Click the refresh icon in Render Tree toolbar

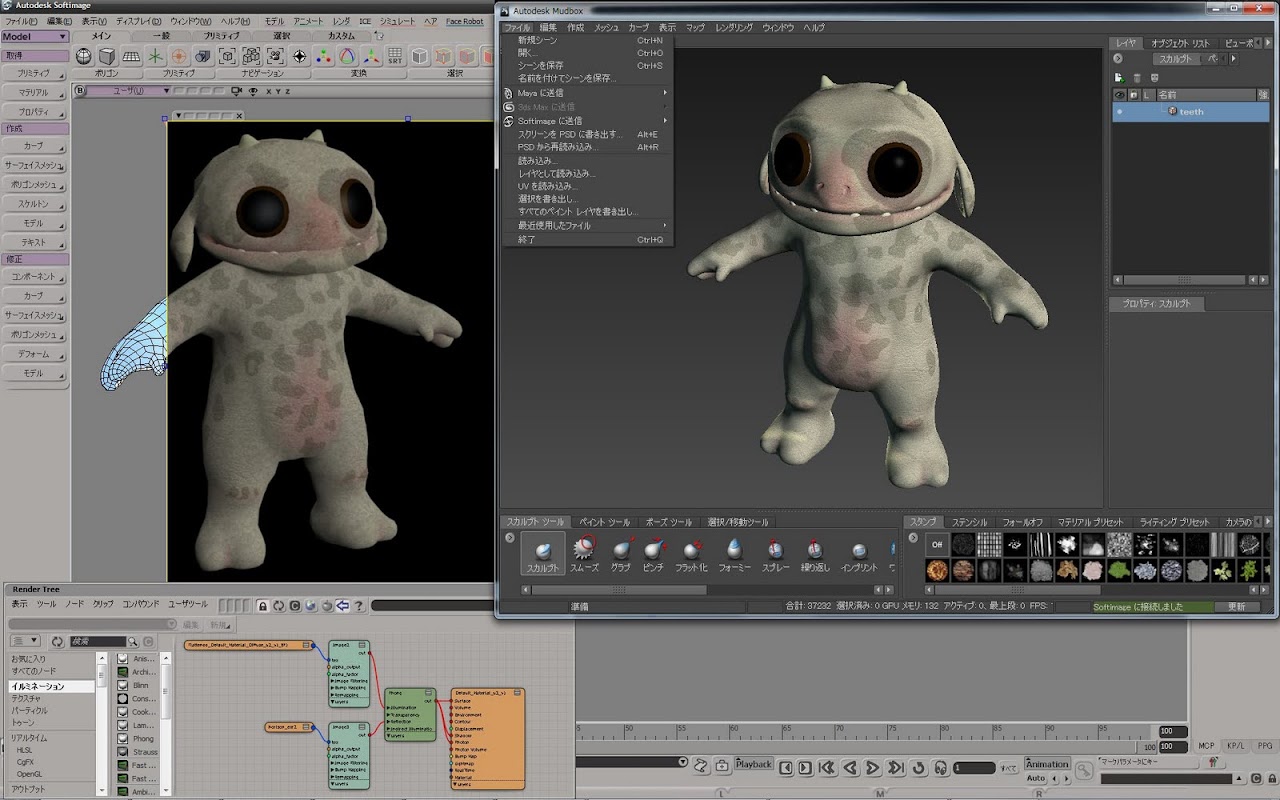pyautogui.click(x=278, y=605)
